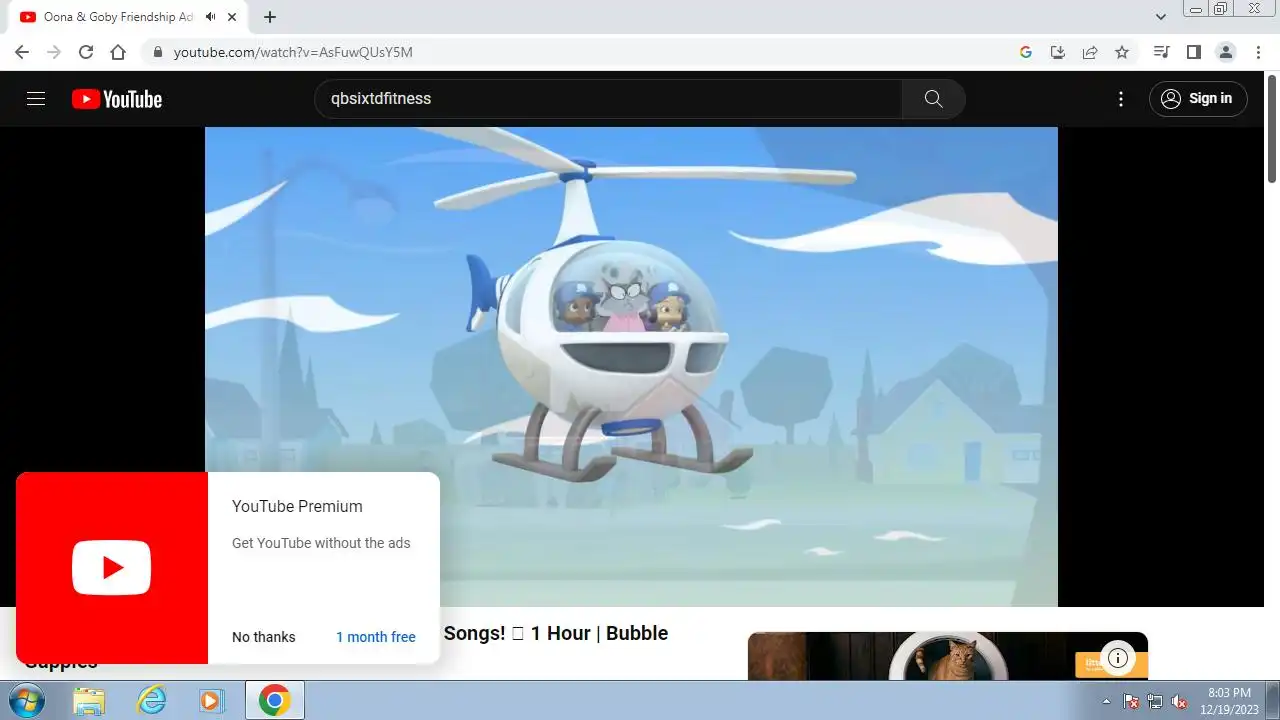The height and width of the screenshot is (720, 1280).
Task: Click the helicopter video player
Action: [x=631, y=367]
